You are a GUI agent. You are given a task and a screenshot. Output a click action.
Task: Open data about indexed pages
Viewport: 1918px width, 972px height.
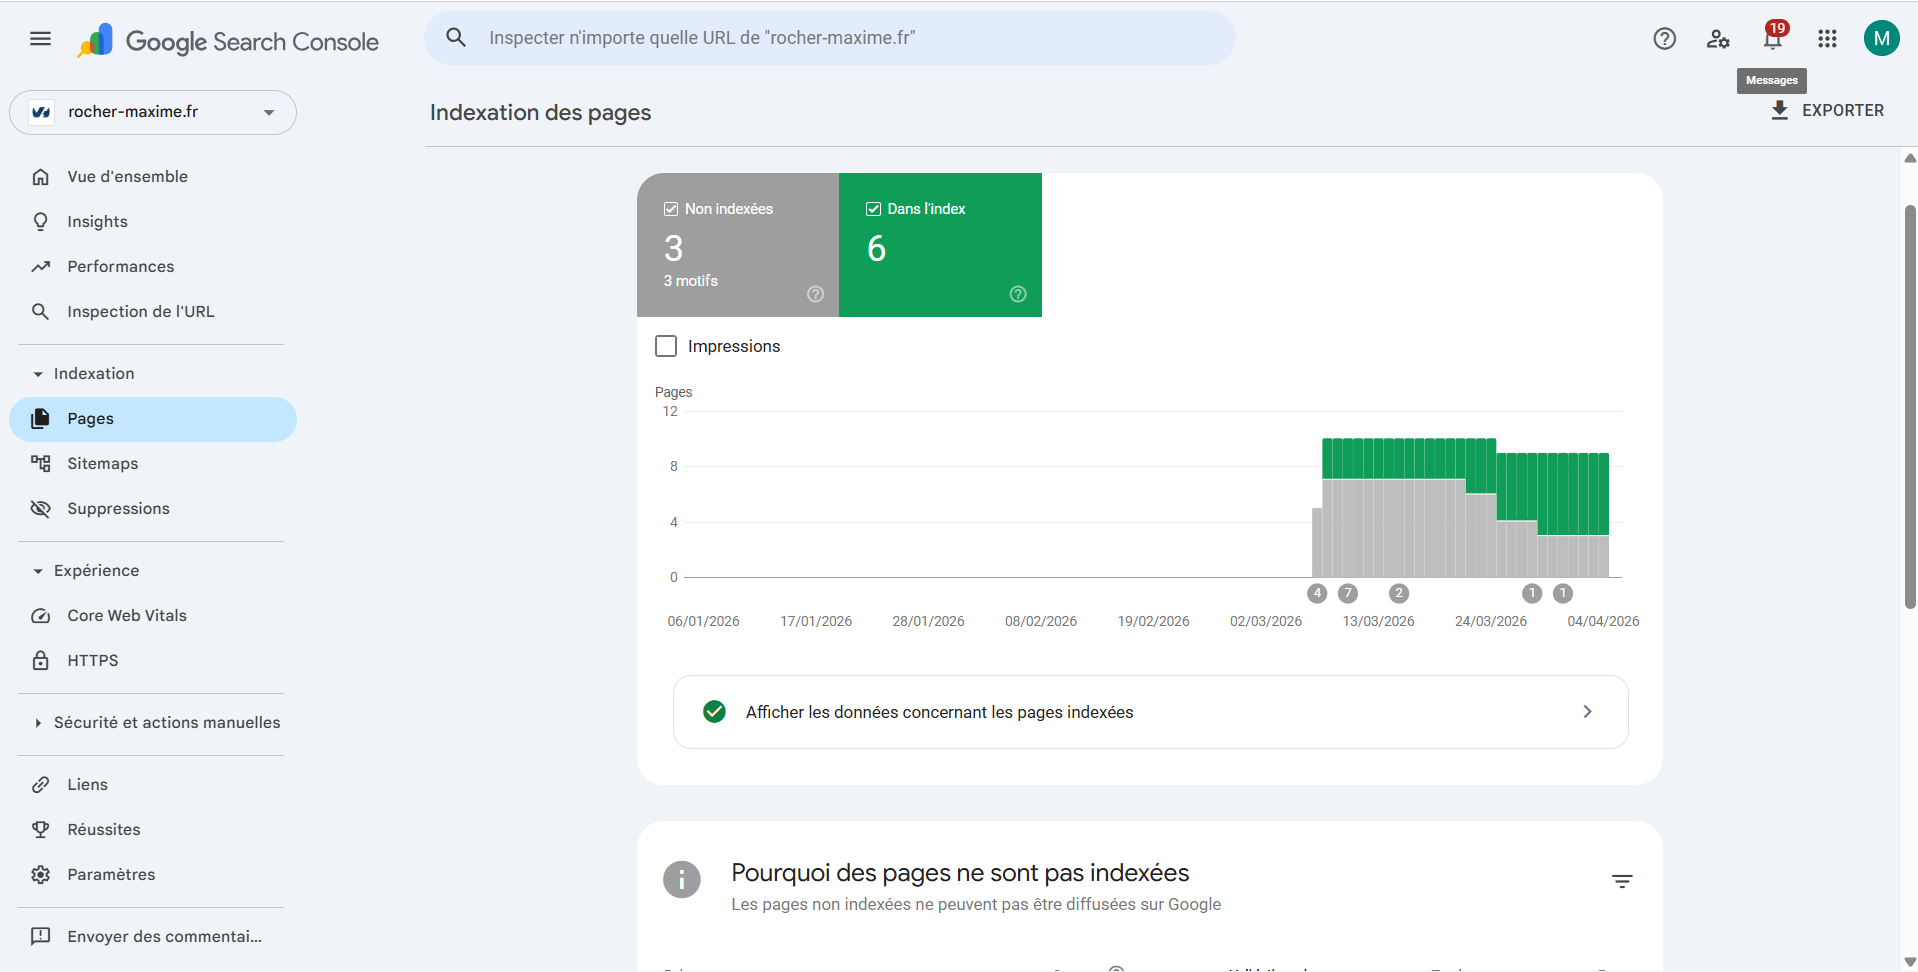(1150, 711)
